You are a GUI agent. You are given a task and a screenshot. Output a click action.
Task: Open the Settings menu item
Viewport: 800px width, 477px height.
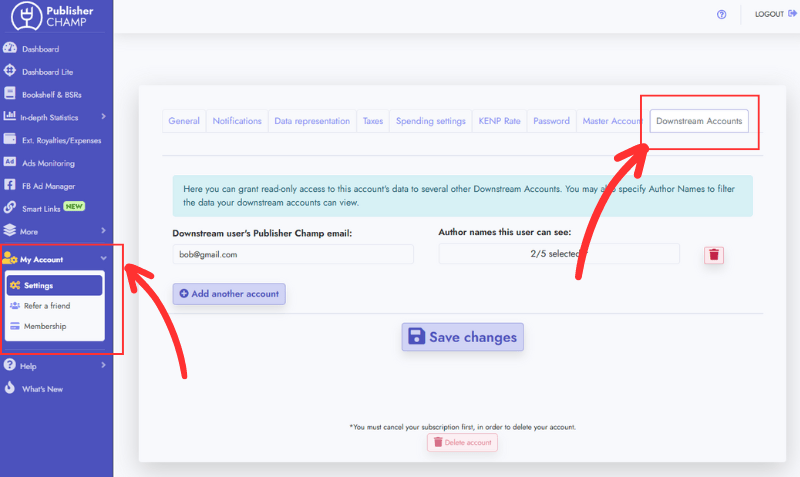tap(55, 285)
